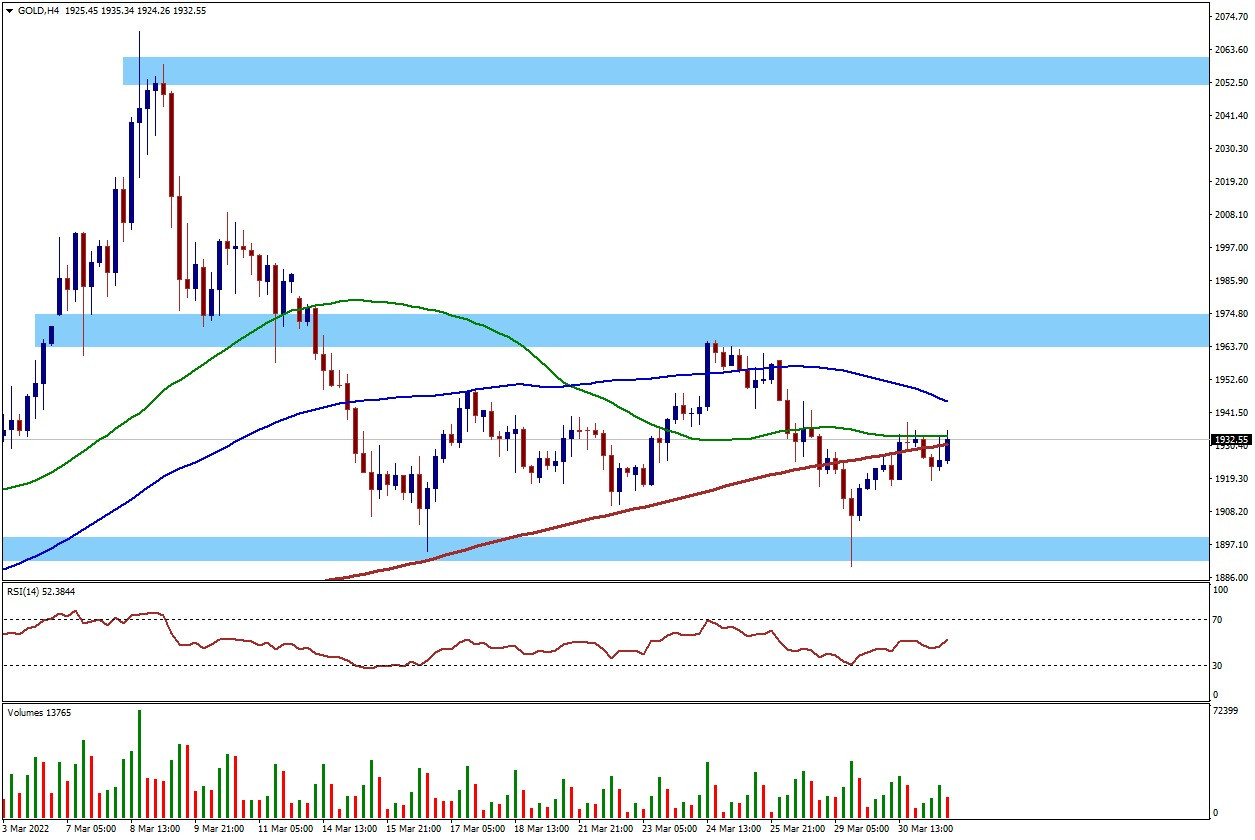Click the middle blue zone near 1969
The height and width of the screenshot is (840, 1255).
pyautogui.click(x=600, y=331)
